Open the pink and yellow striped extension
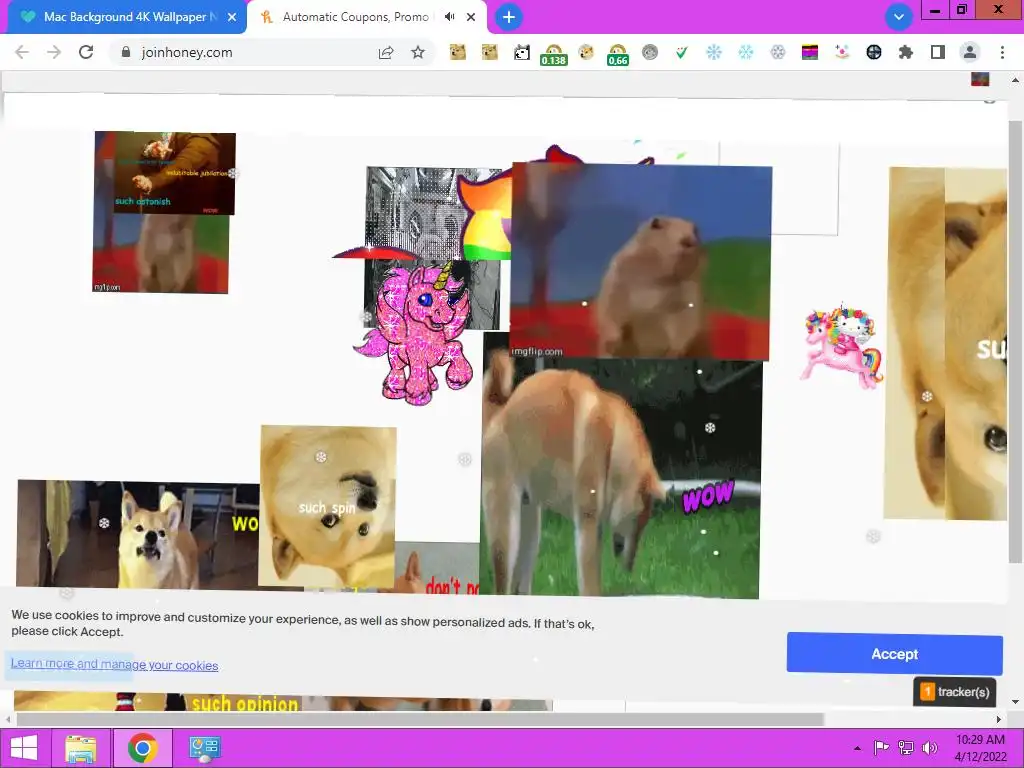 (810, 52)
